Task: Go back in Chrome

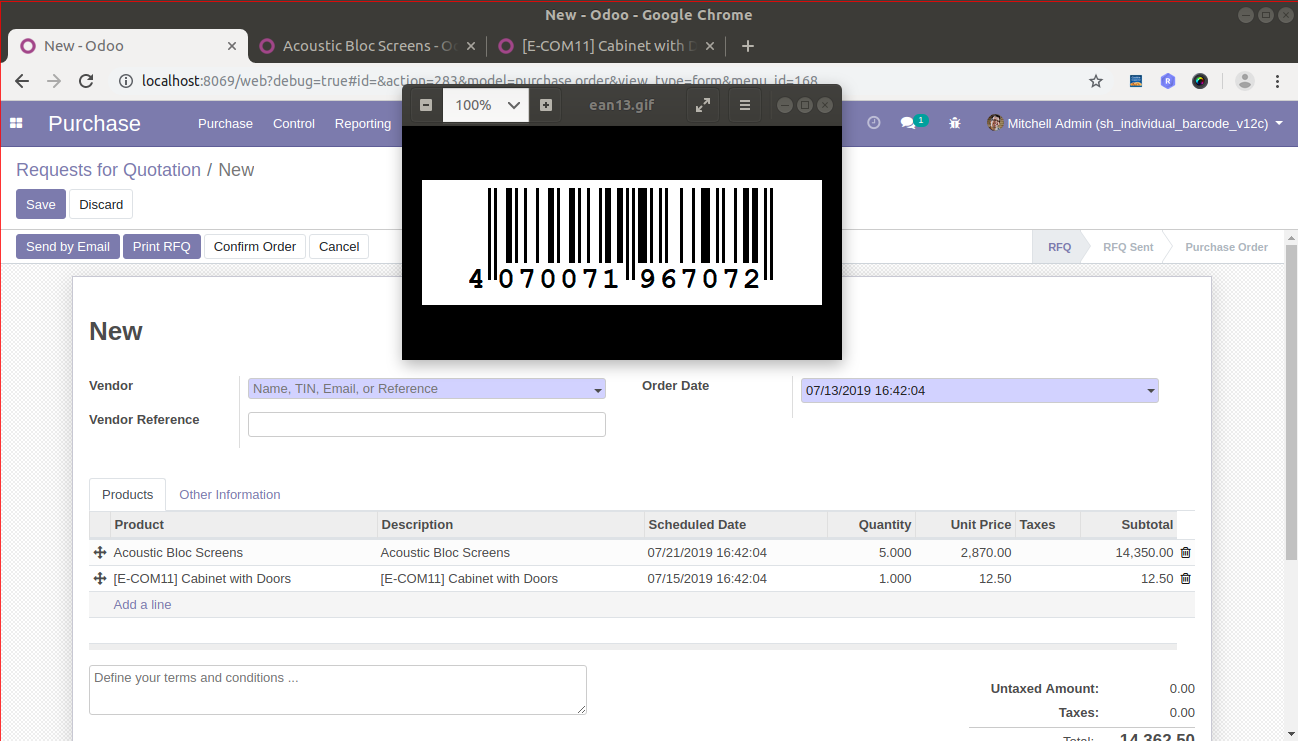Action: (x=22, y=81)
